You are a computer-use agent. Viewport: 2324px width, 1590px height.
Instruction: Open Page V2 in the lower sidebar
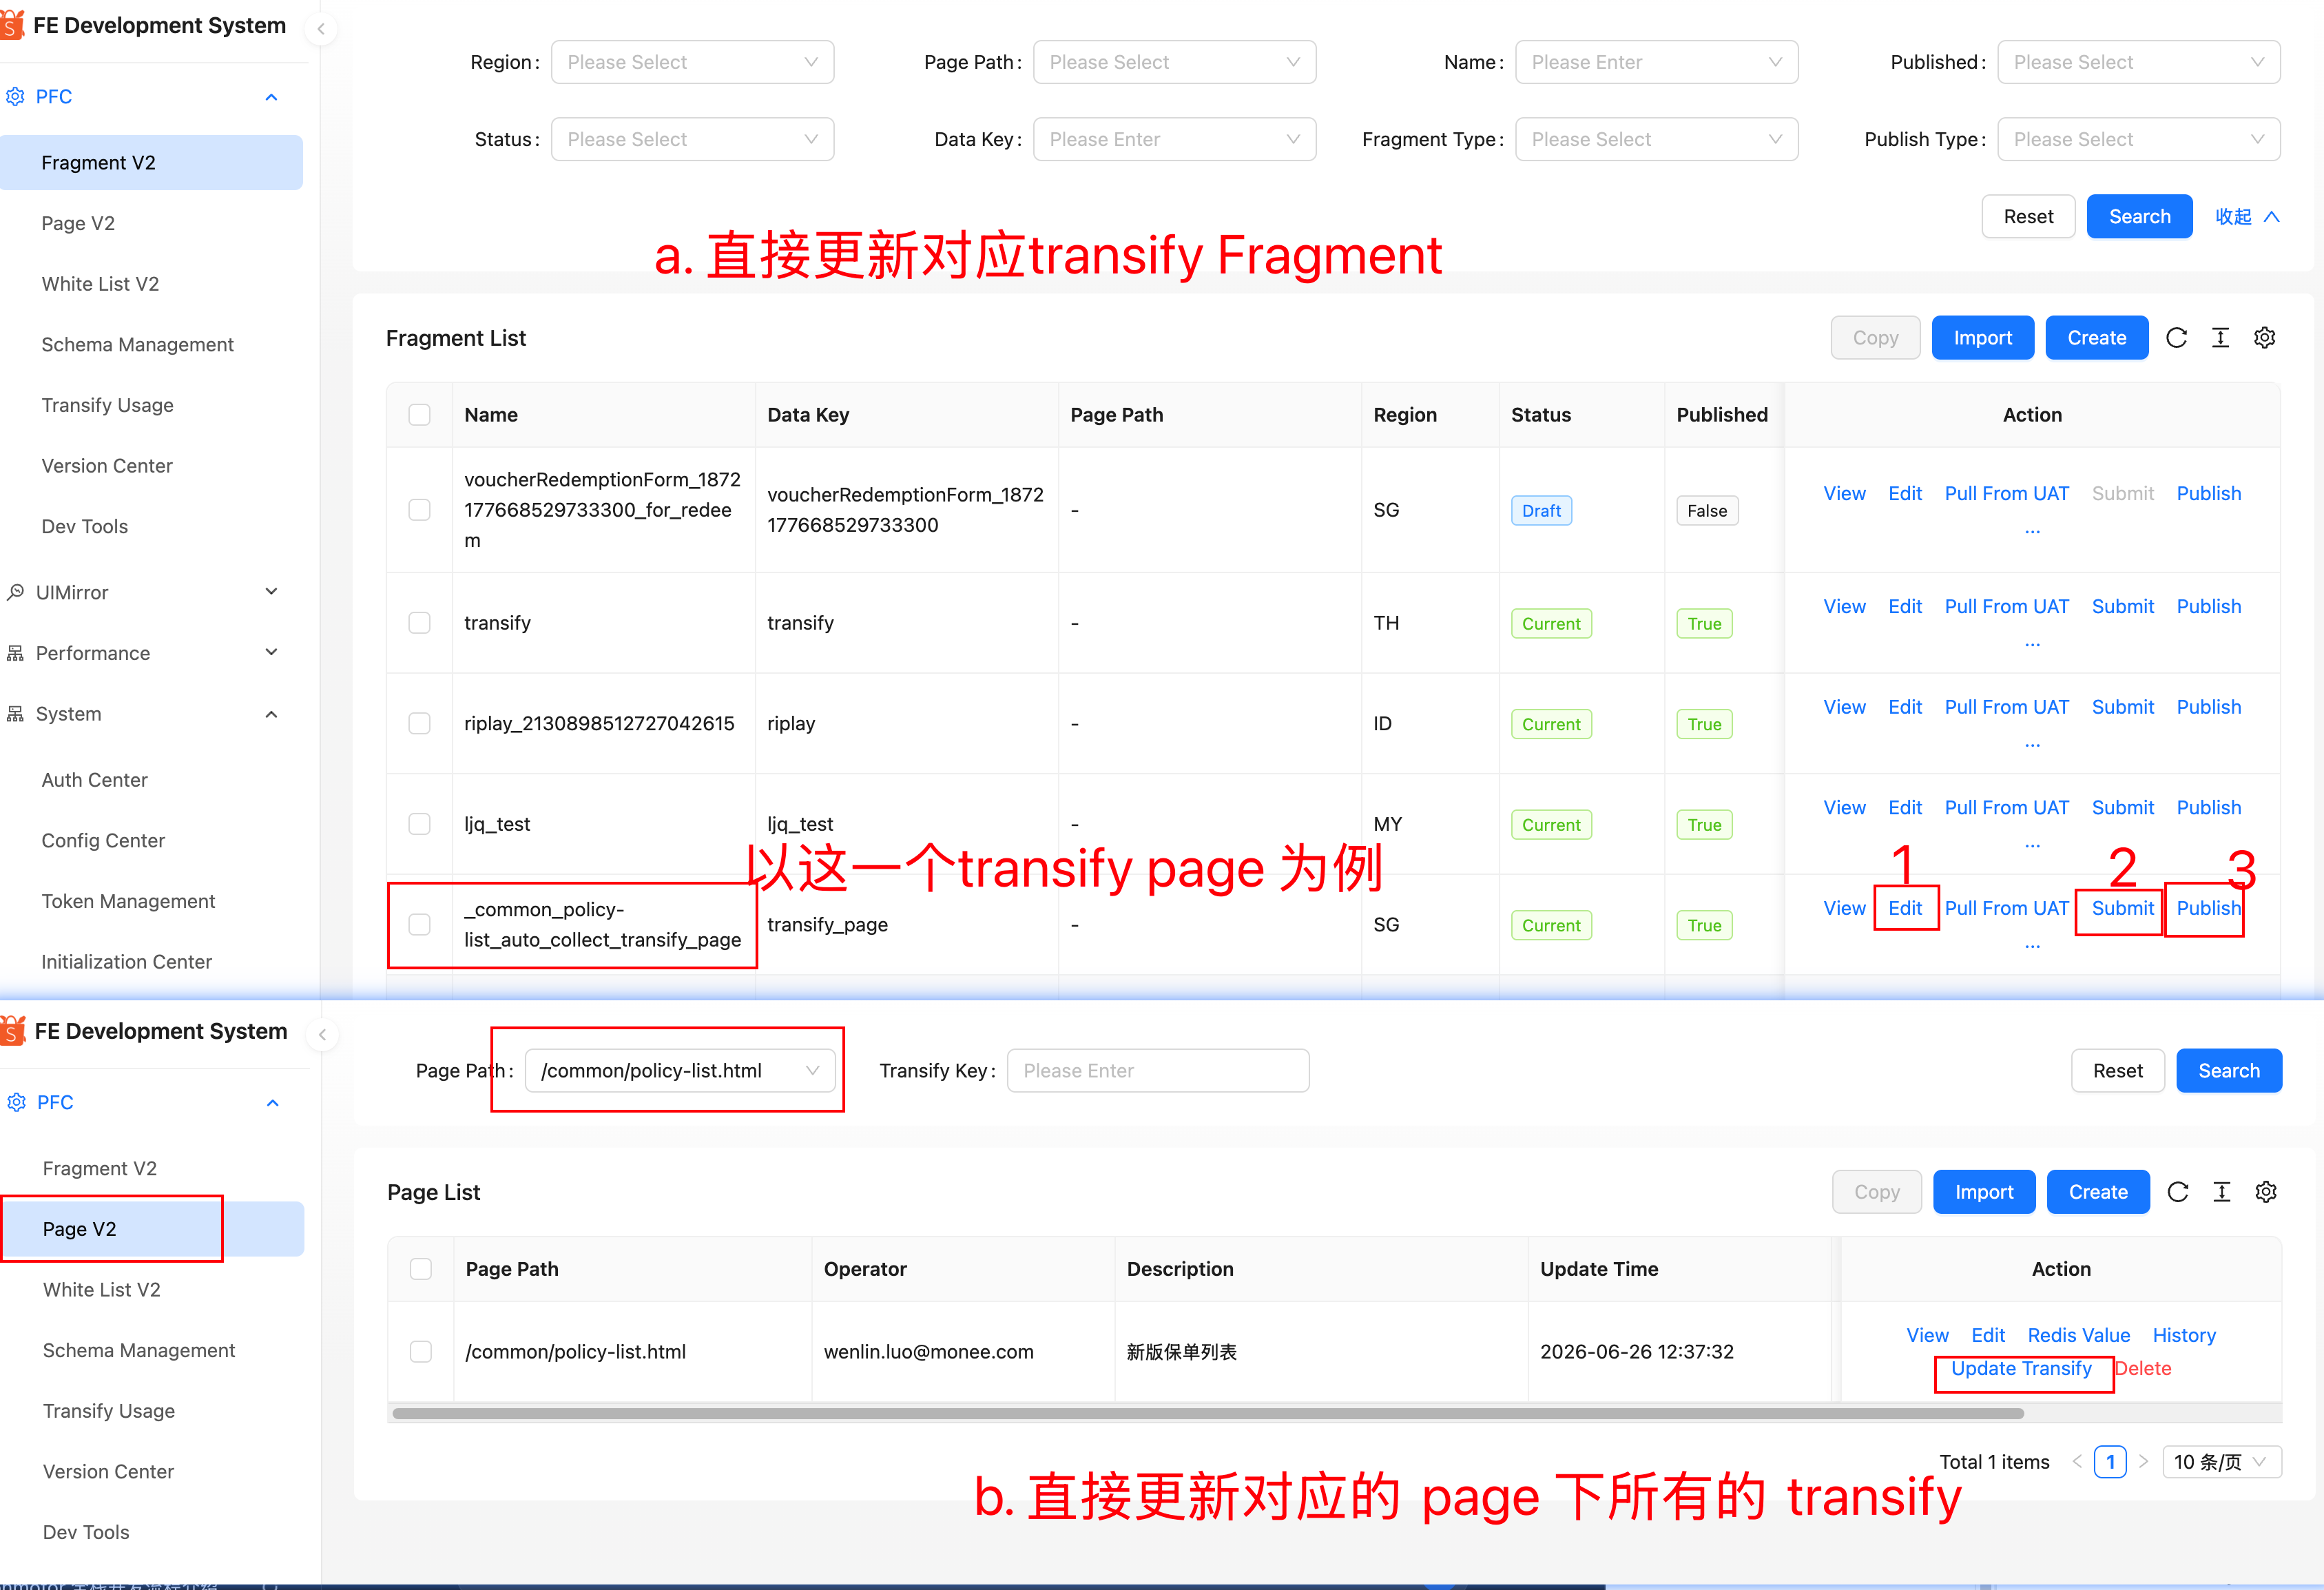click(x=152, y=1229)
